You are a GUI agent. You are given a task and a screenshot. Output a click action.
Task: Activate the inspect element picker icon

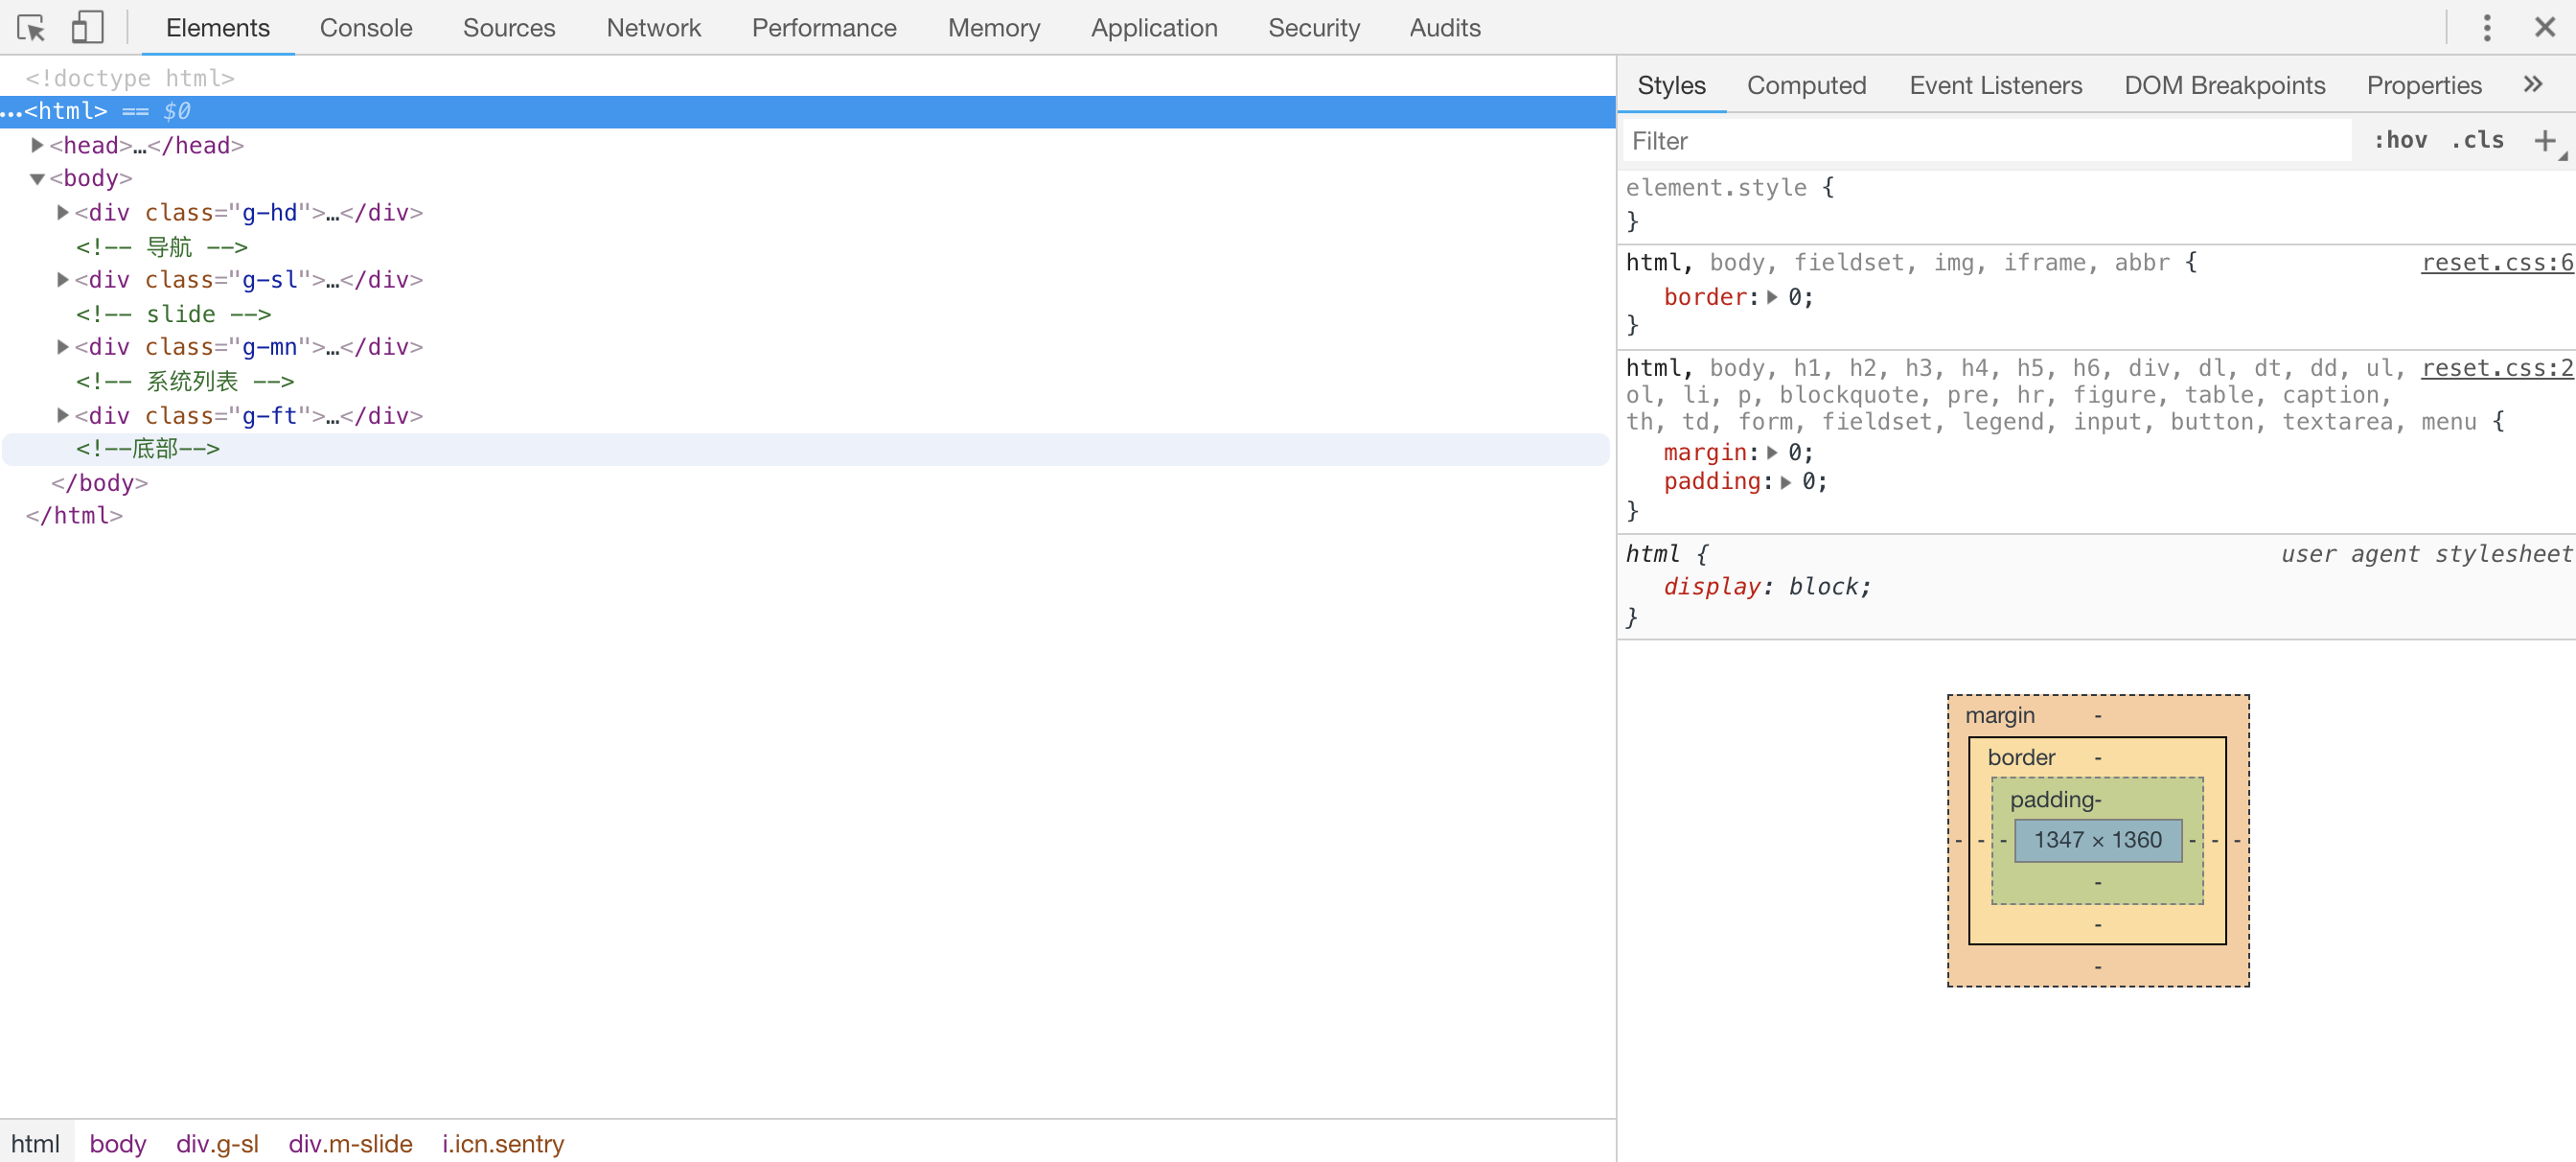pyautogui.click(x=31, y=27)
